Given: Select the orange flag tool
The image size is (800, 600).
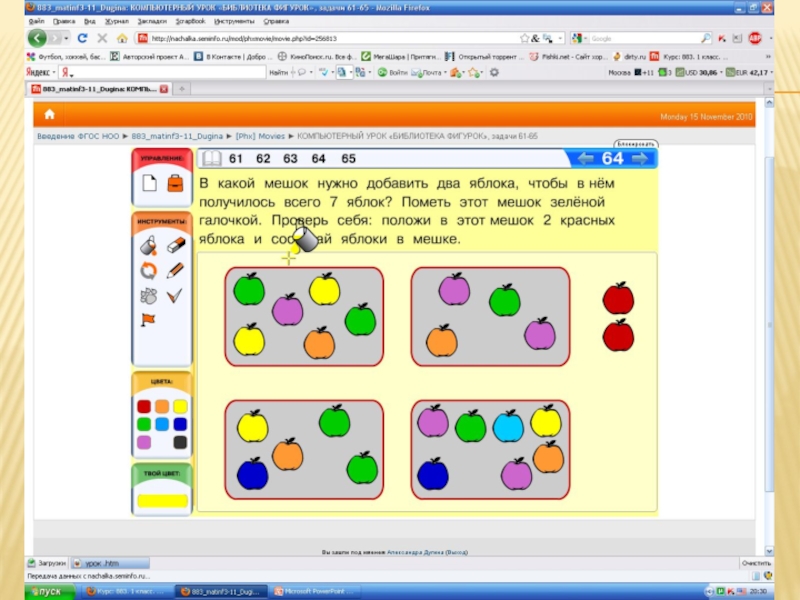Looking at the screenshot, I should coord(148,320).
